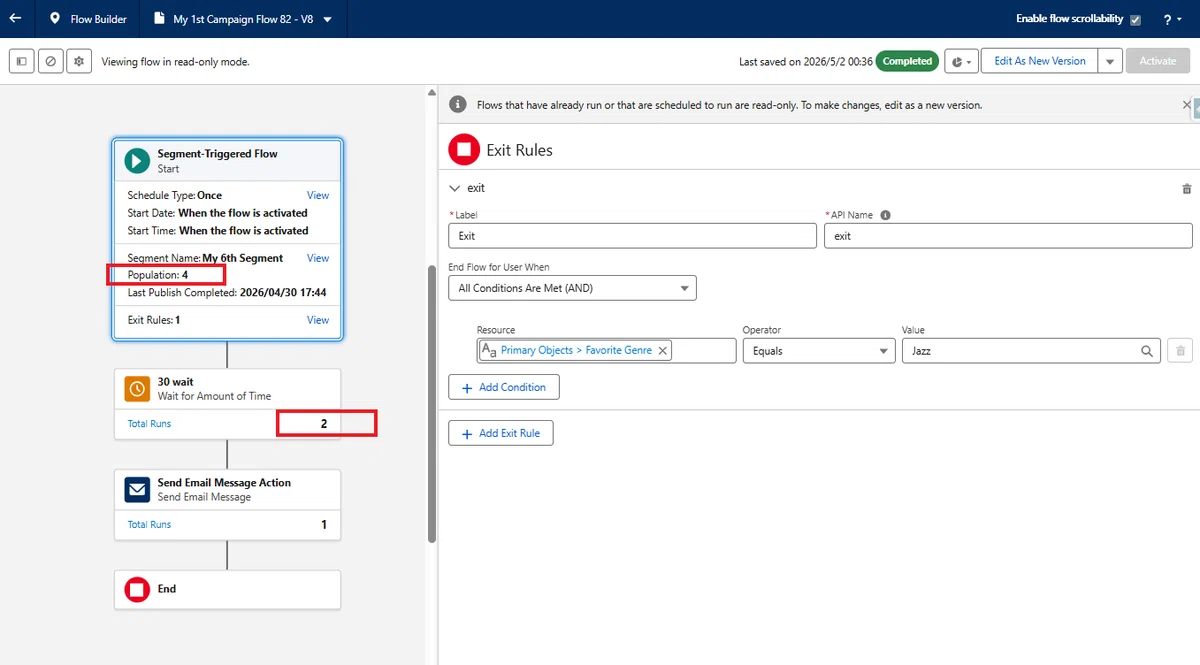Screen dimensions: 1200x665
Task: Click the Flow Builder location pin icon
Action: [55, 19]
